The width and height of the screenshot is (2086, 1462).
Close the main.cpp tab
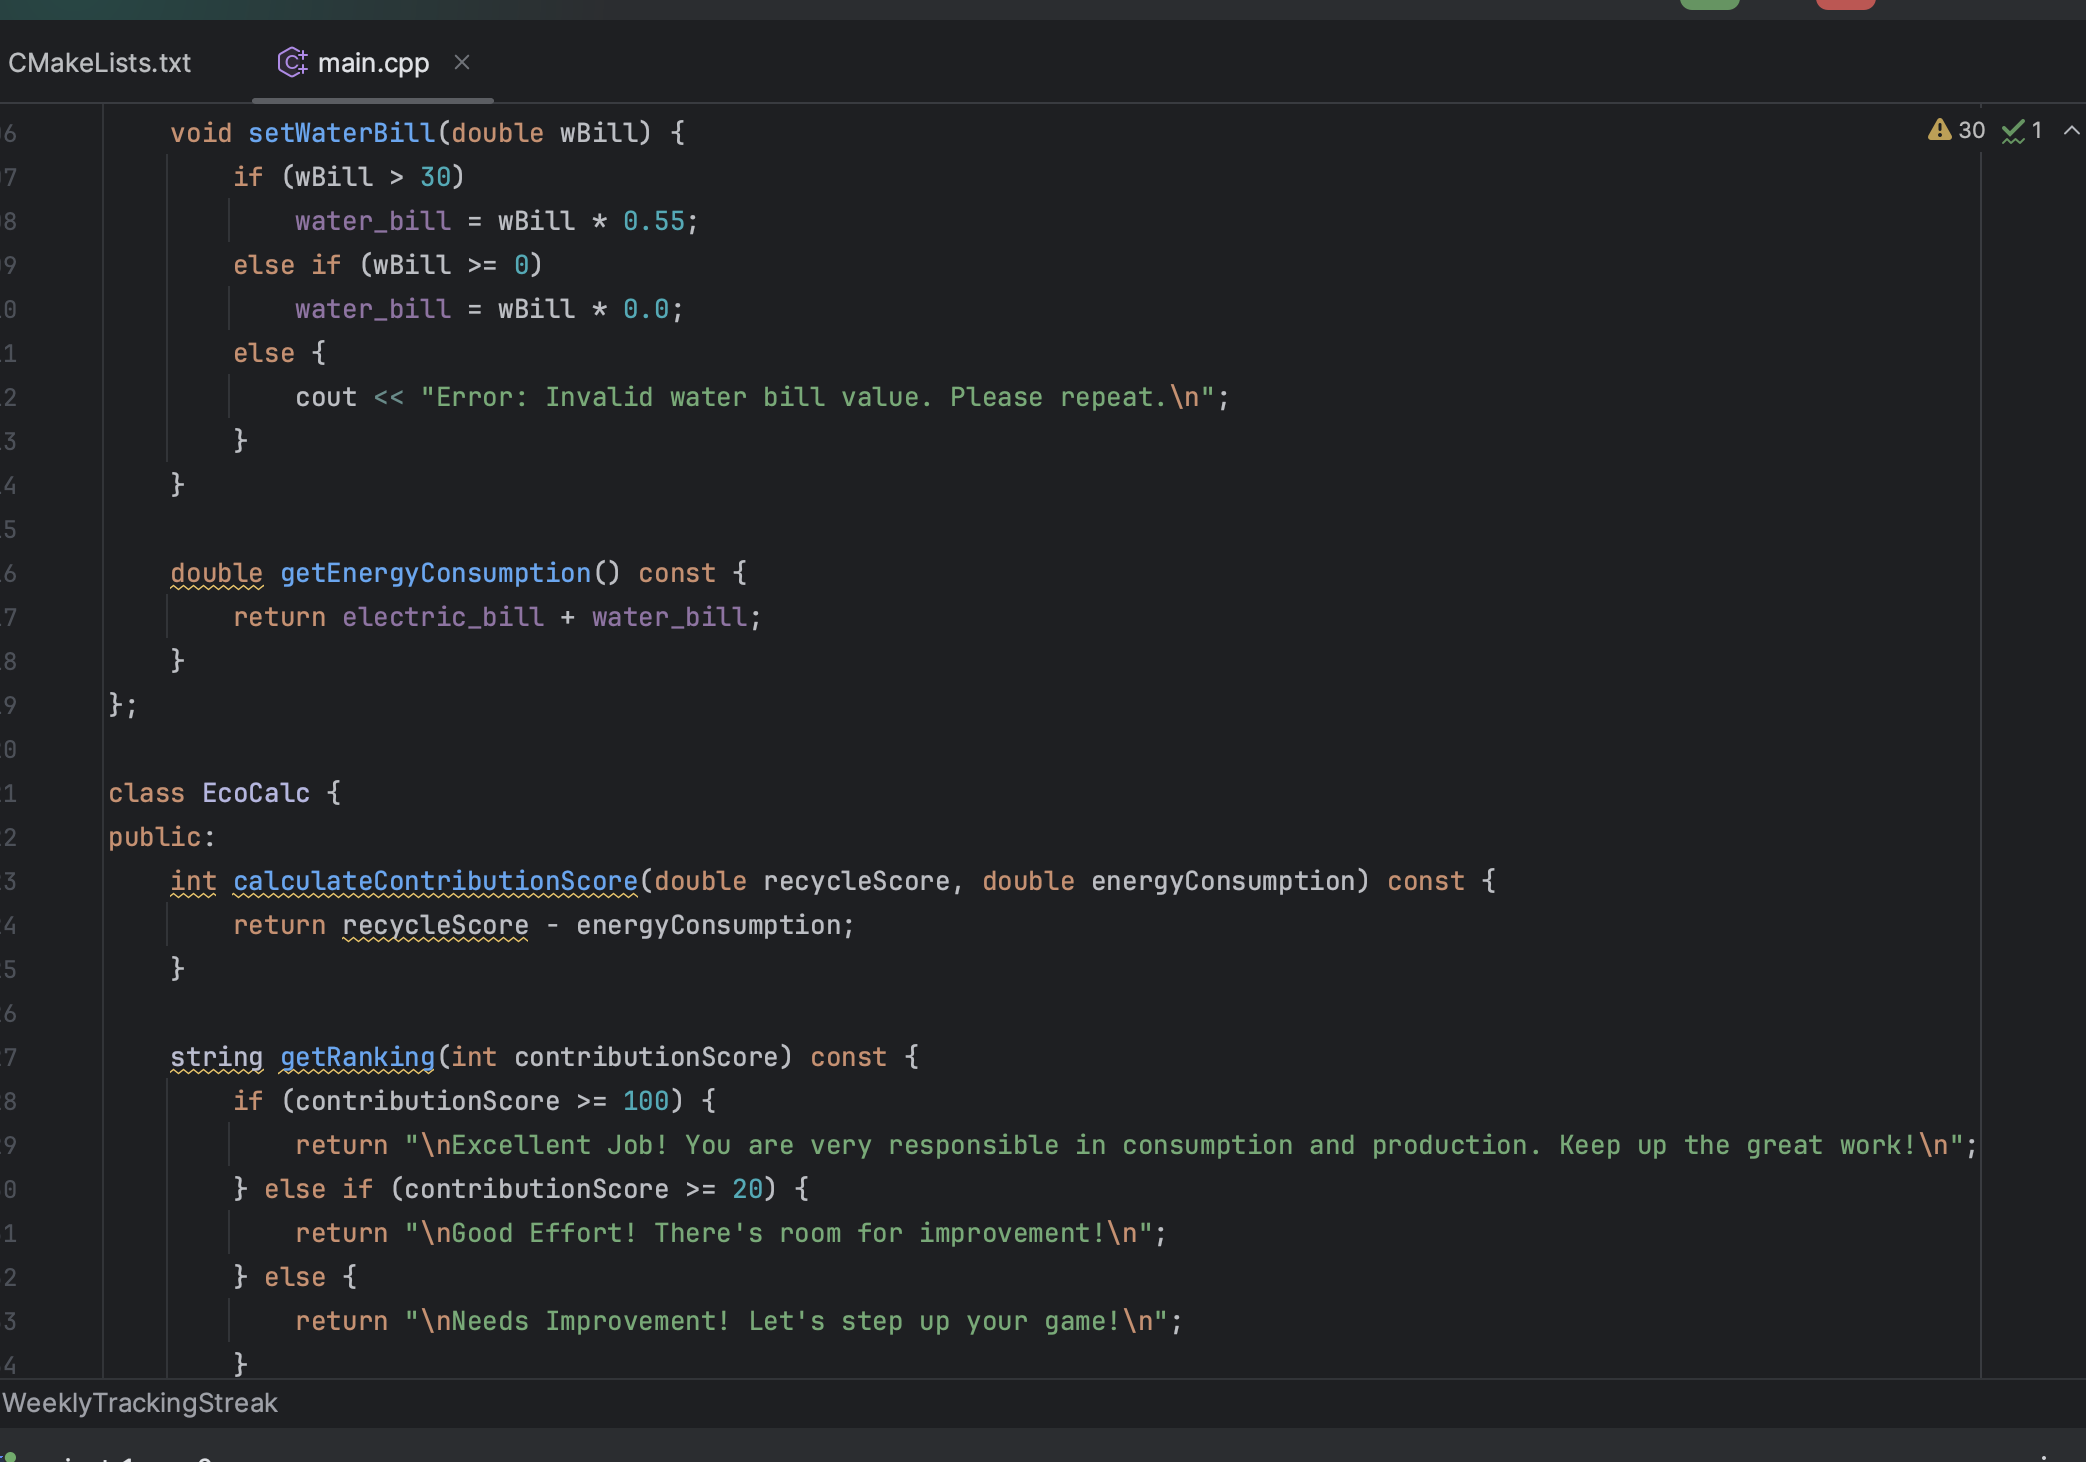point(462,62)
